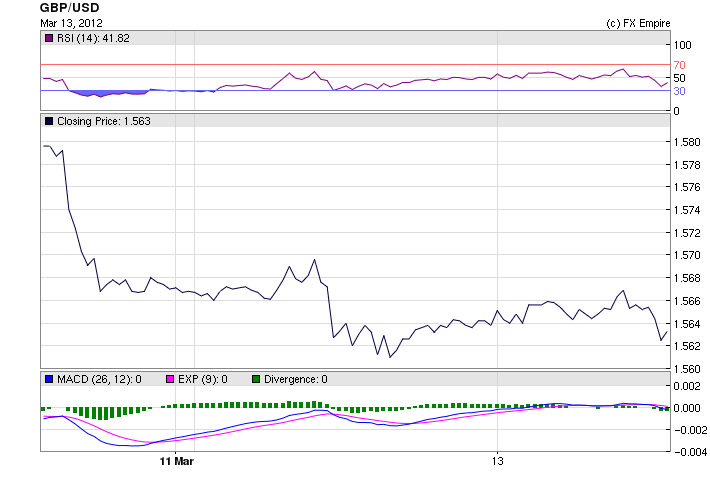Click the purple RSI legend swatch
710x487 pixels.
(x=49, y=38)
